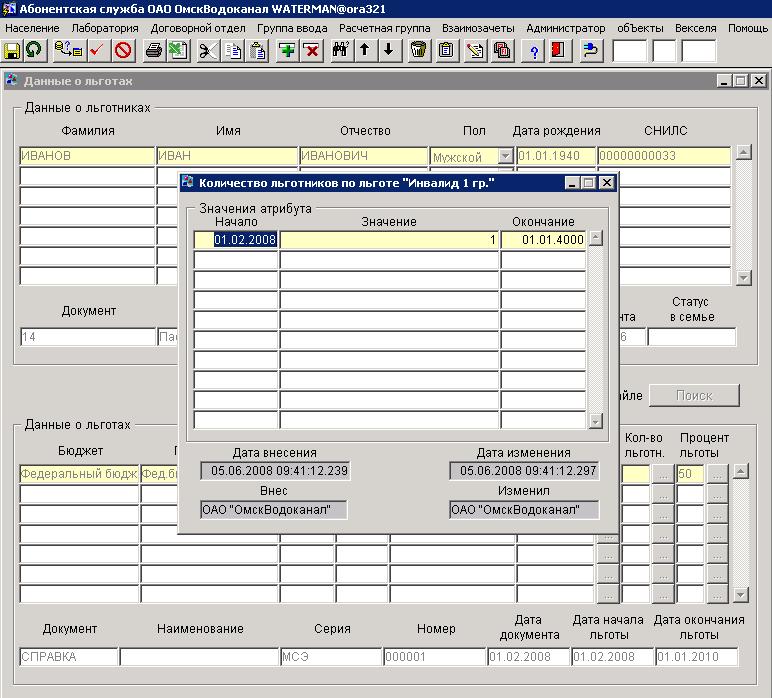Open ellipsis picker next to Процент льготы 50
The width and height of the screenshot is (772, 698).
click(716, 473)
